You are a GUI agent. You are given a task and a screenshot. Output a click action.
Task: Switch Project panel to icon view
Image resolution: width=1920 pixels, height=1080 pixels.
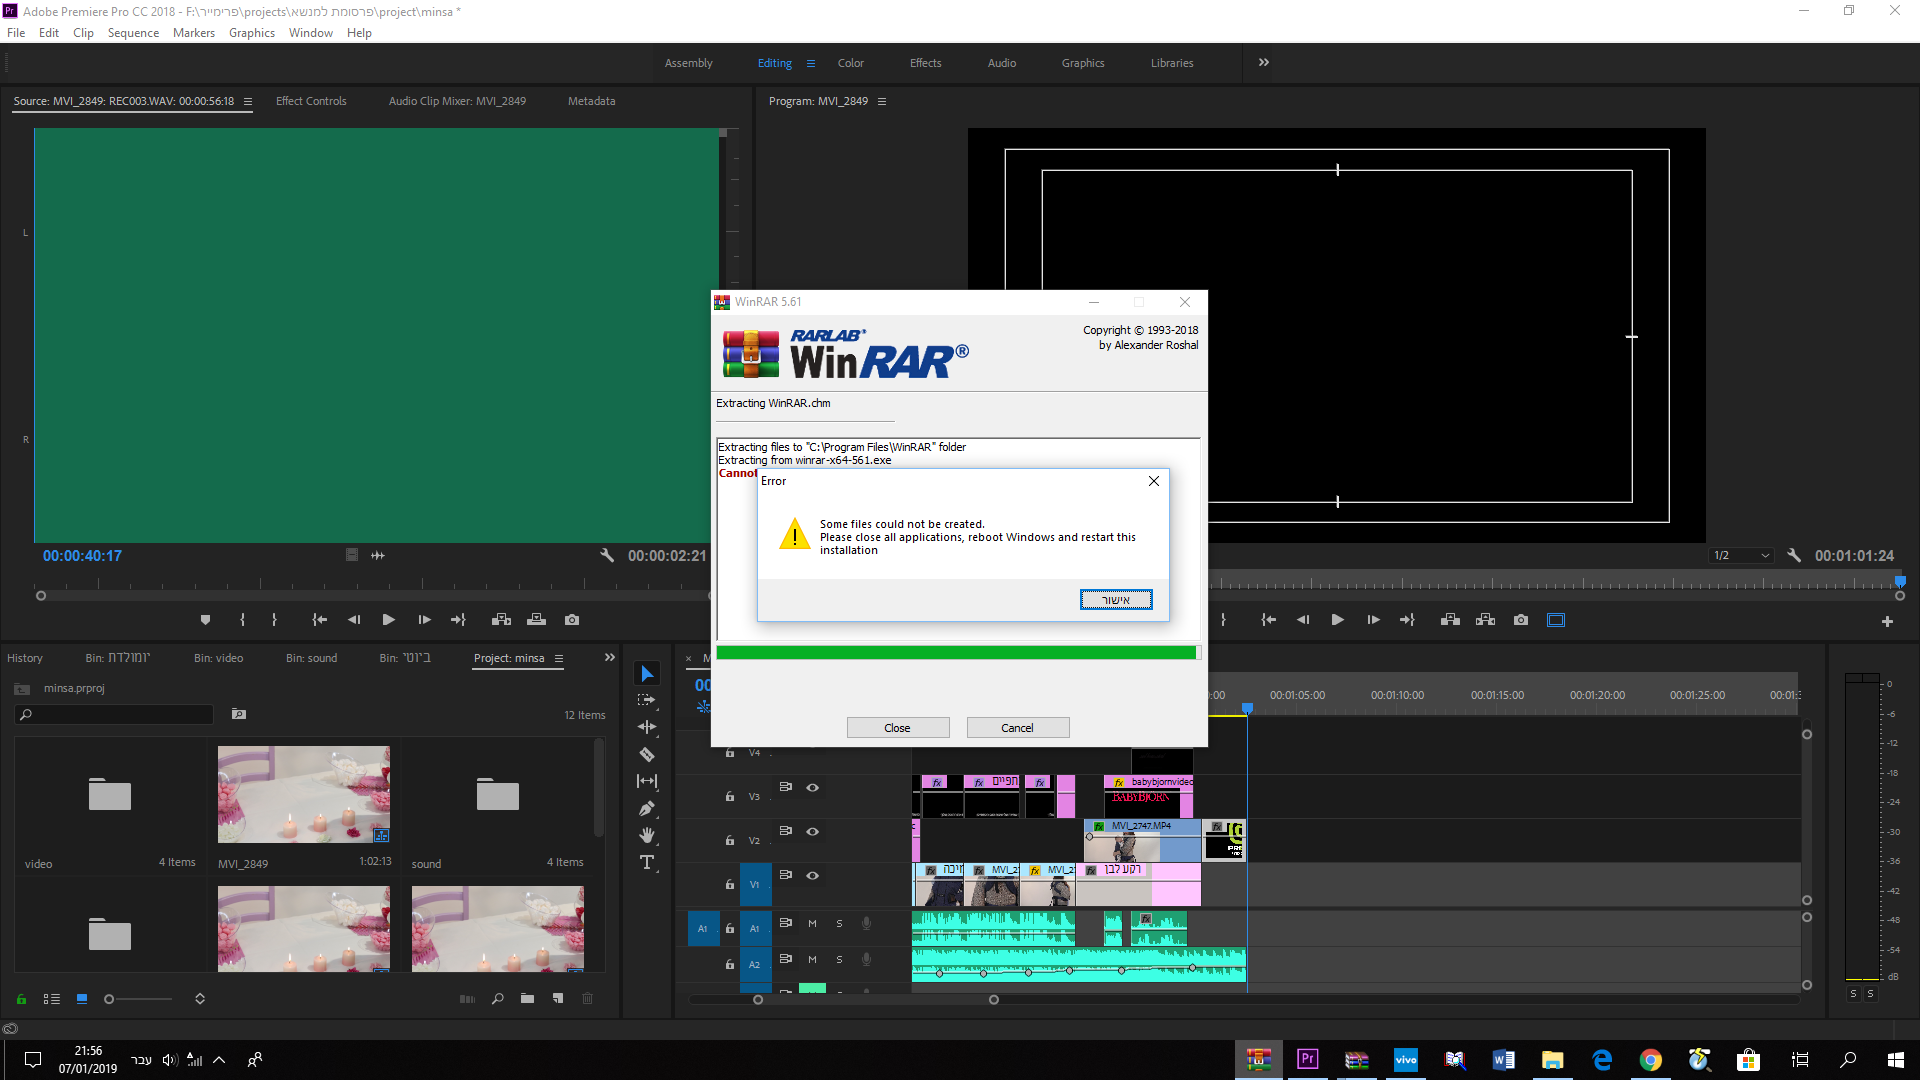(82, 999)
